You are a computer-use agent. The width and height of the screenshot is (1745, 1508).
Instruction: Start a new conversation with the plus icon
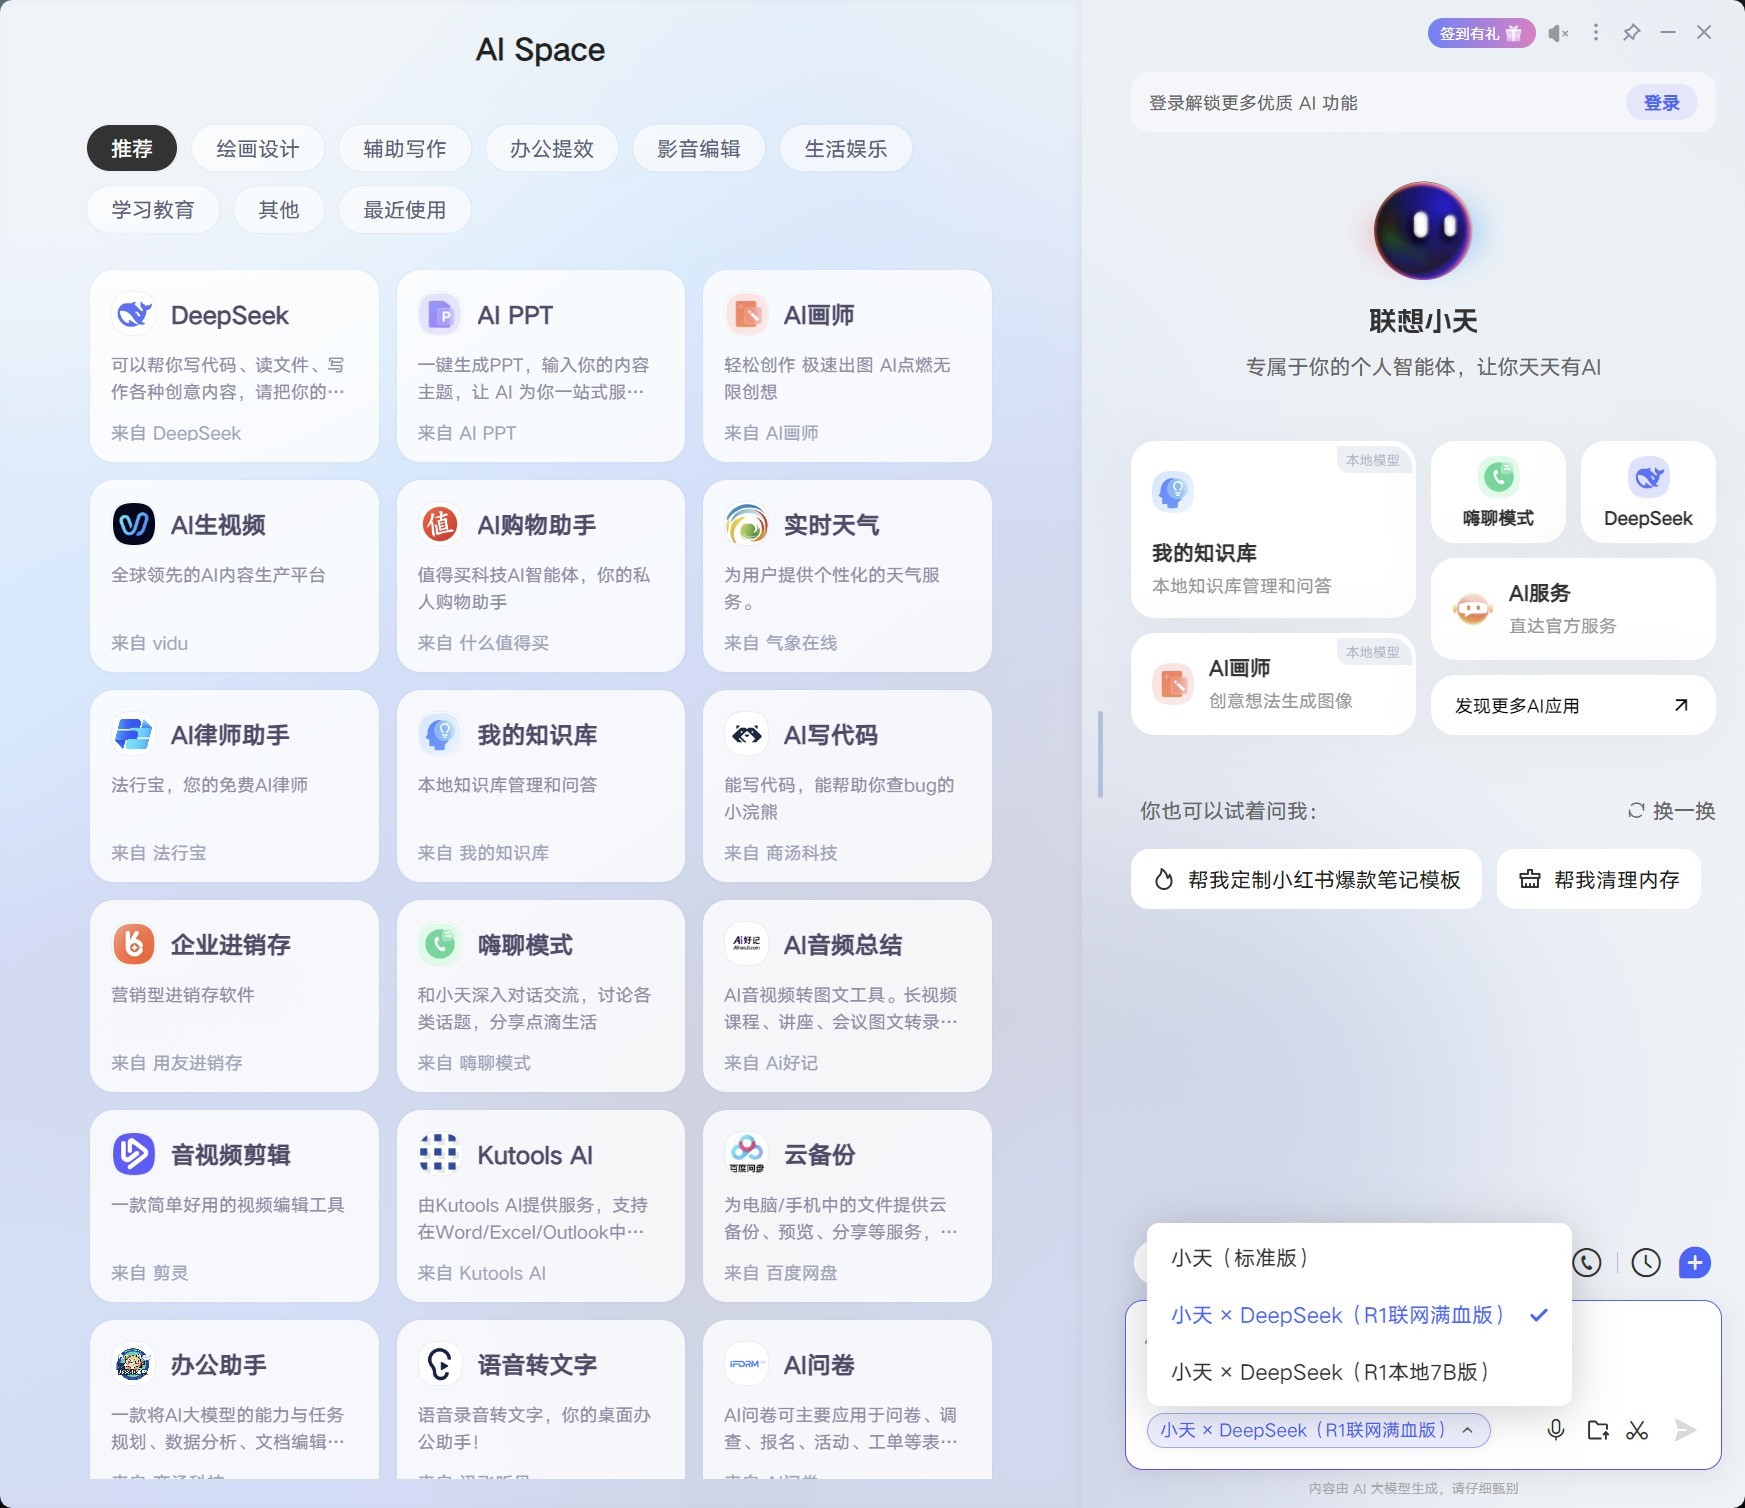click(x=1695, y=1262)
